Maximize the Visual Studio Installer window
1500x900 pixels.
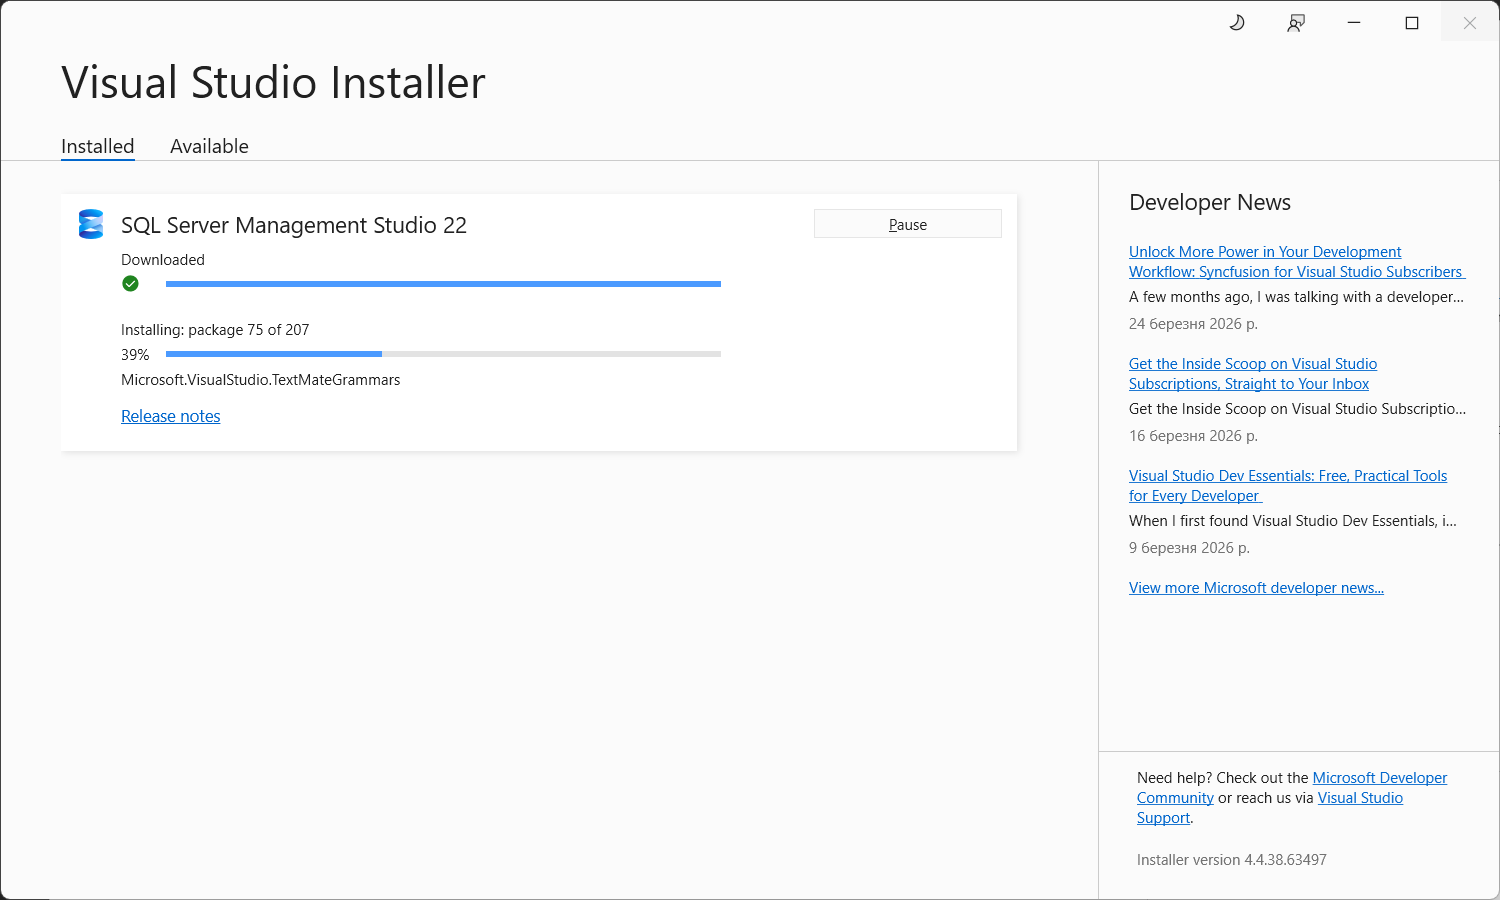(x=1412, y=23)
